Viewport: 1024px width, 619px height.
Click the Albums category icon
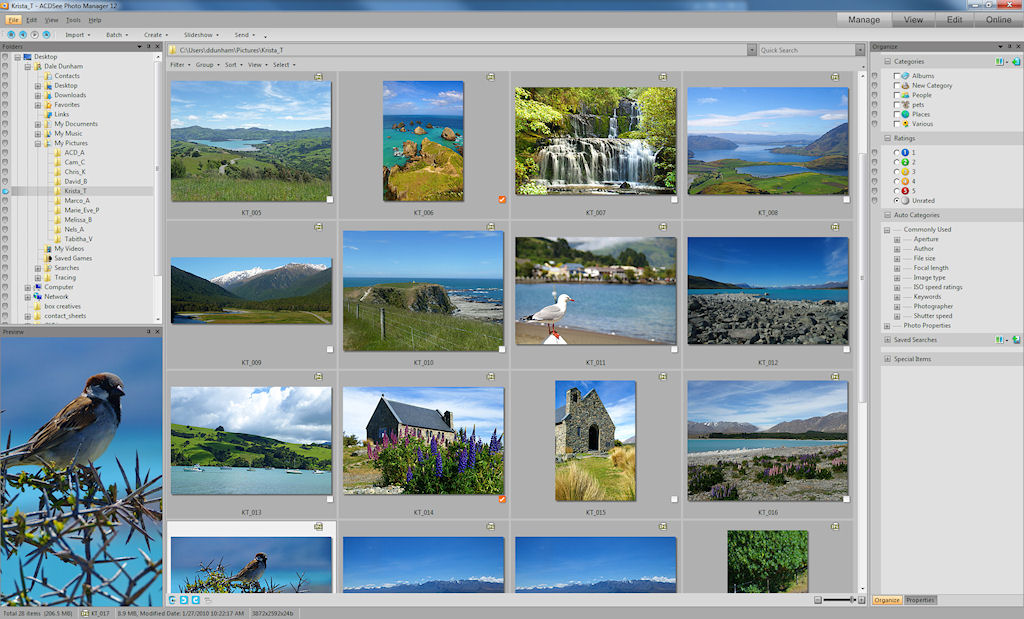(905, 76)
